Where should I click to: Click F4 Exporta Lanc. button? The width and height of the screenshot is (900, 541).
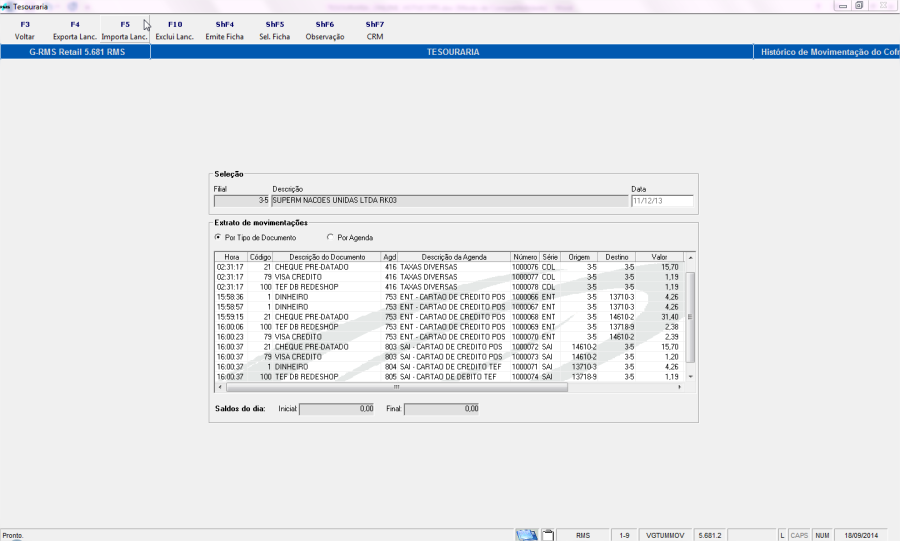75,30
